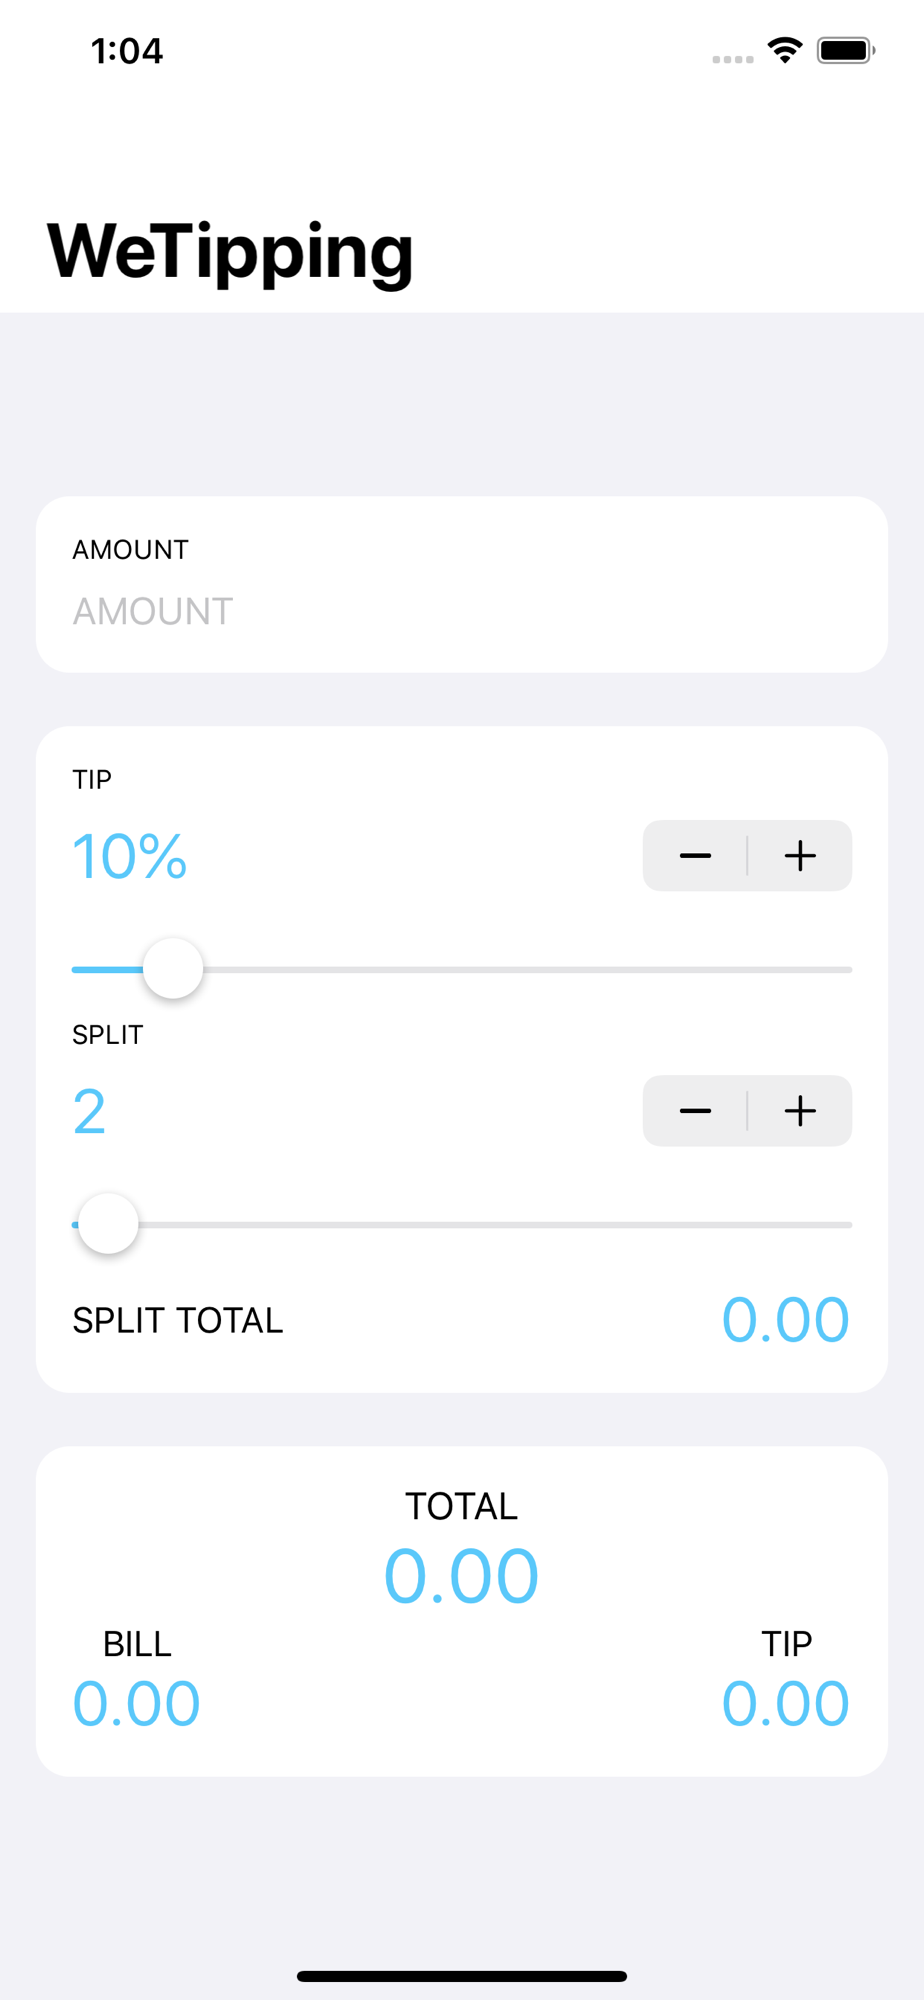Tap the TOTAL amount 0.00

pyautogui.click(x=462, y=1576)
